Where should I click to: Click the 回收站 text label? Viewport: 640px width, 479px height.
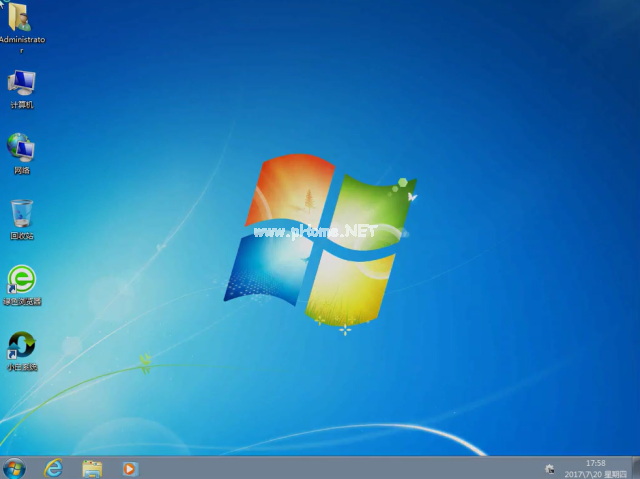pos(22,236)
